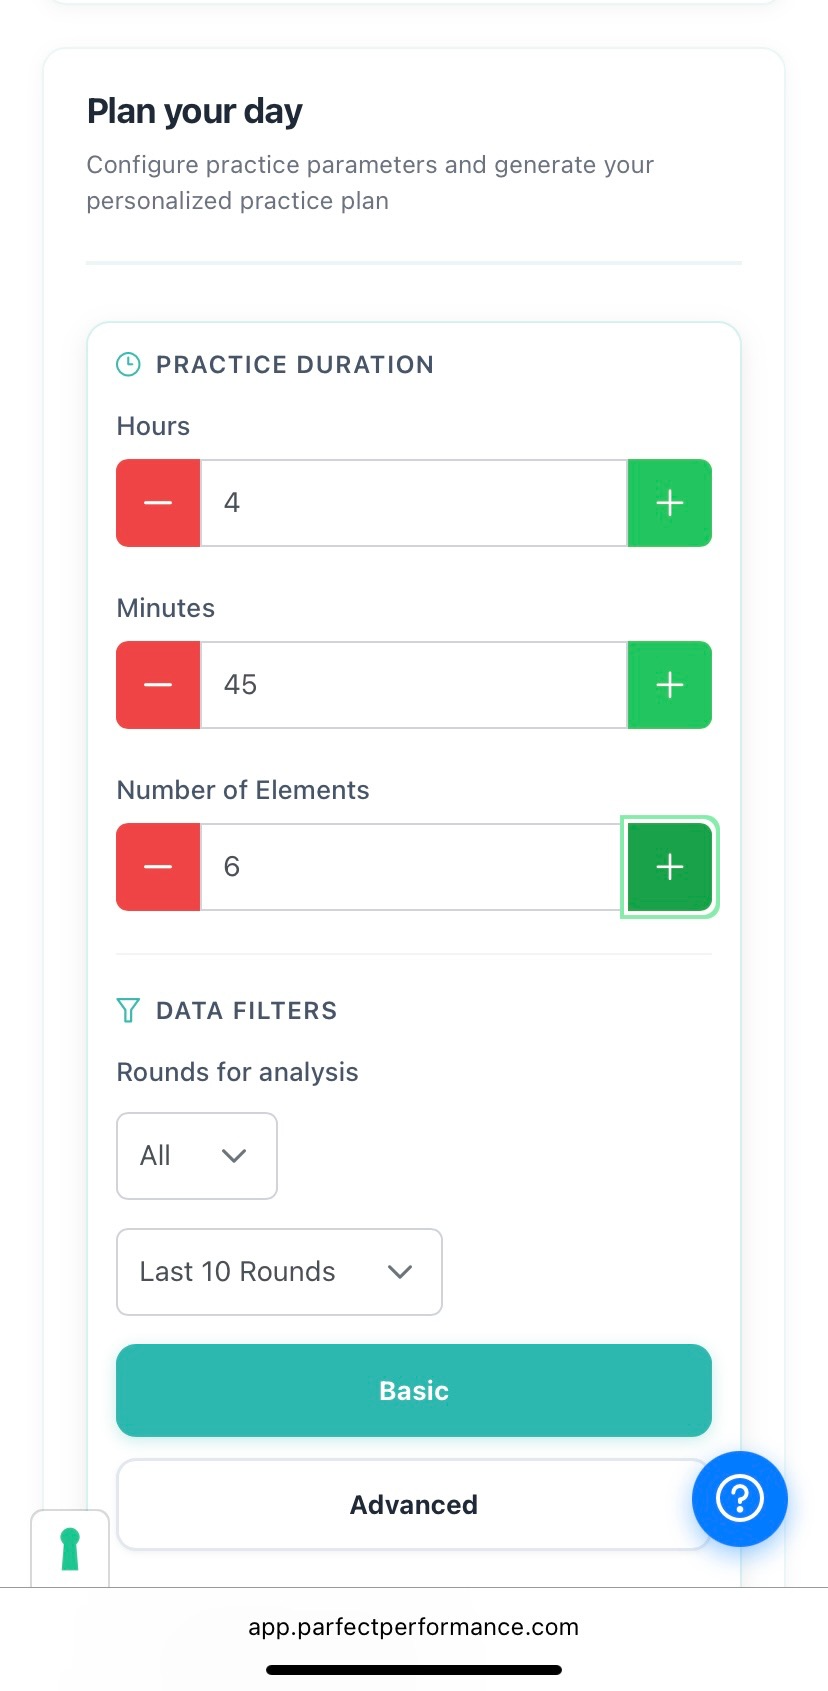Screen dimensions: 828x1691
Task: Tap the app.parfectperformance.com address bar
Action: [x=413, y=1626]
